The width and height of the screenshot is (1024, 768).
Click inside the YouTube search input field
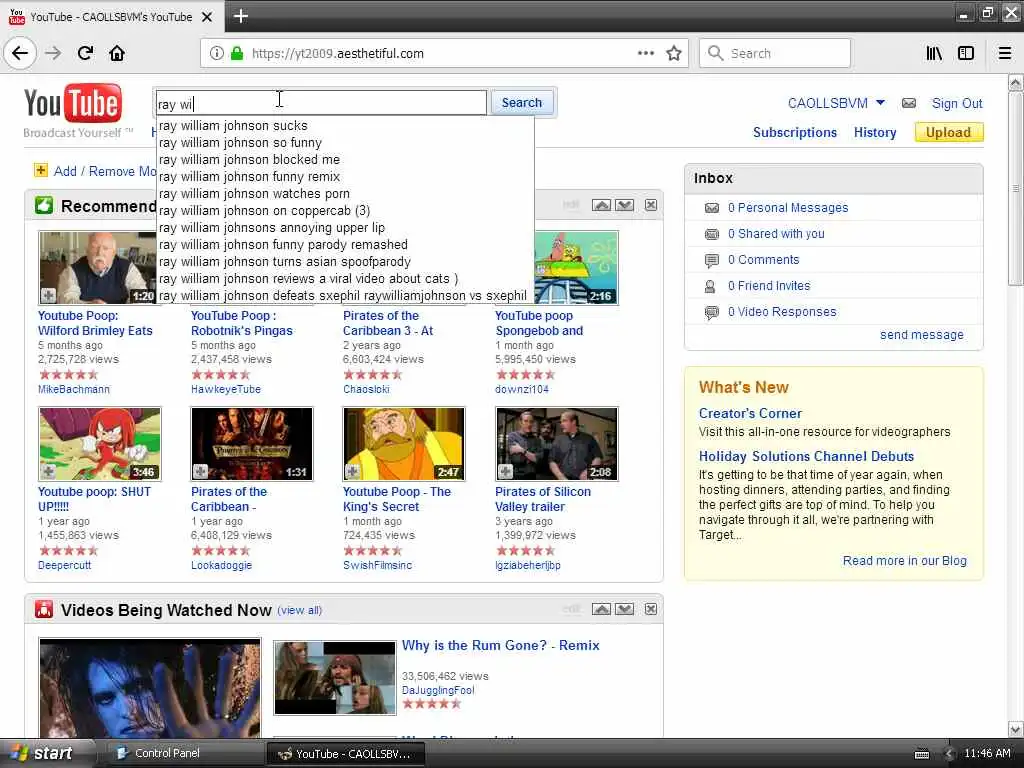tap(321, 103)
